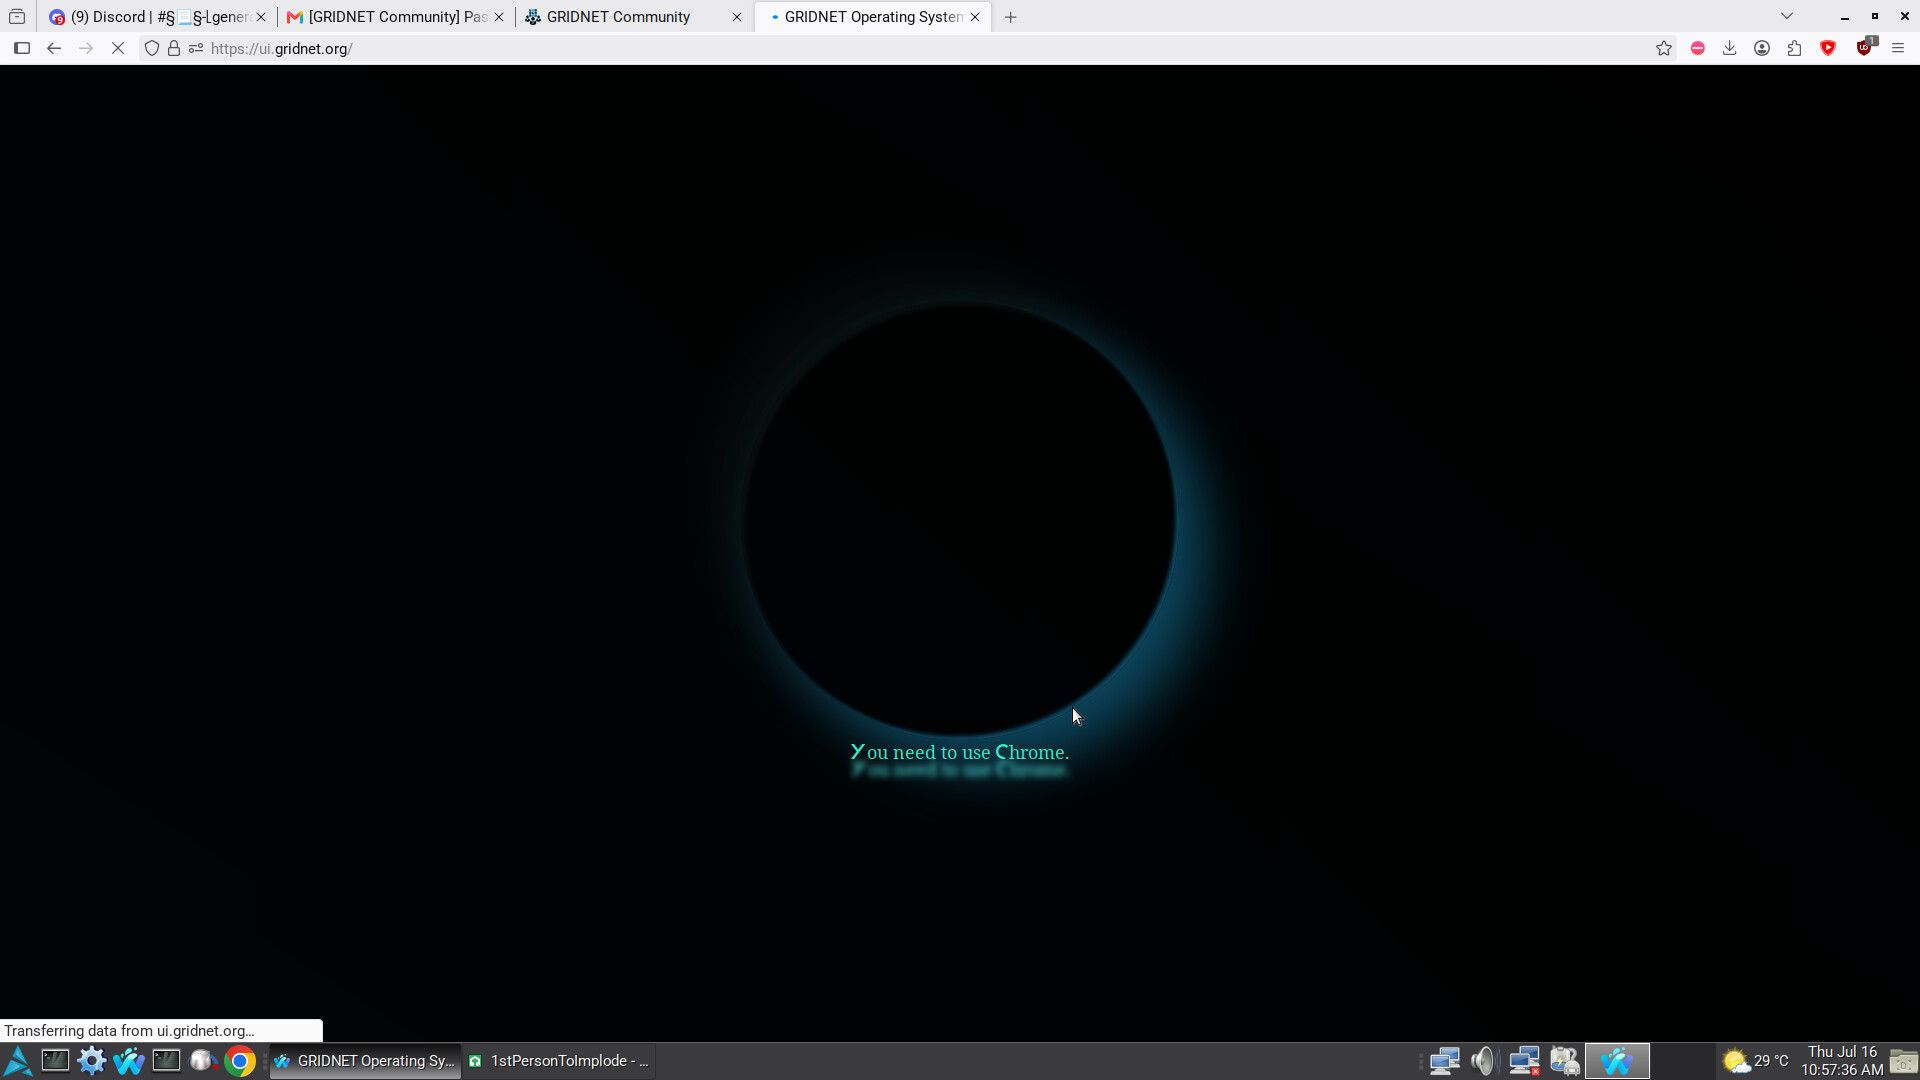Switch to GRIDNET Operating Sy... taskbar window
Image resolution: width=1920 pixels, height=1080 pixels.
(x=365, y=1061)
